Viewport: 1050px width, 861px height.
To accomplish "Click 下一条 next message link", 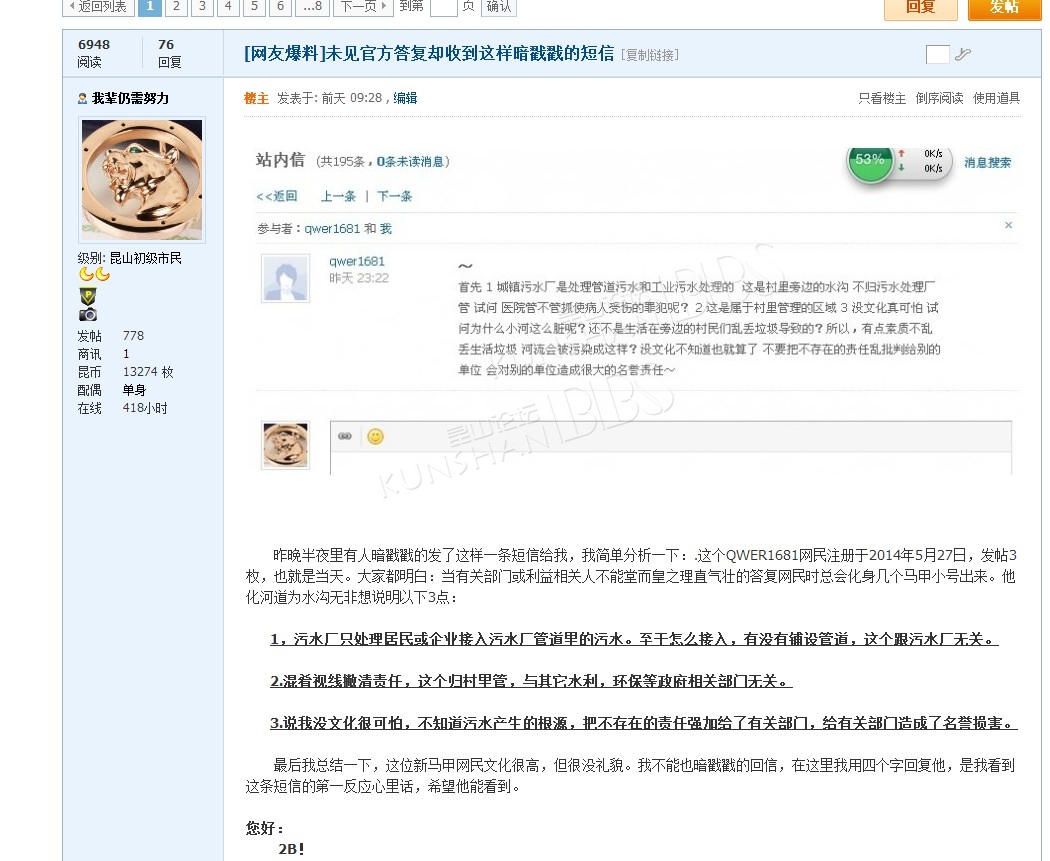I will coord(394,196).
